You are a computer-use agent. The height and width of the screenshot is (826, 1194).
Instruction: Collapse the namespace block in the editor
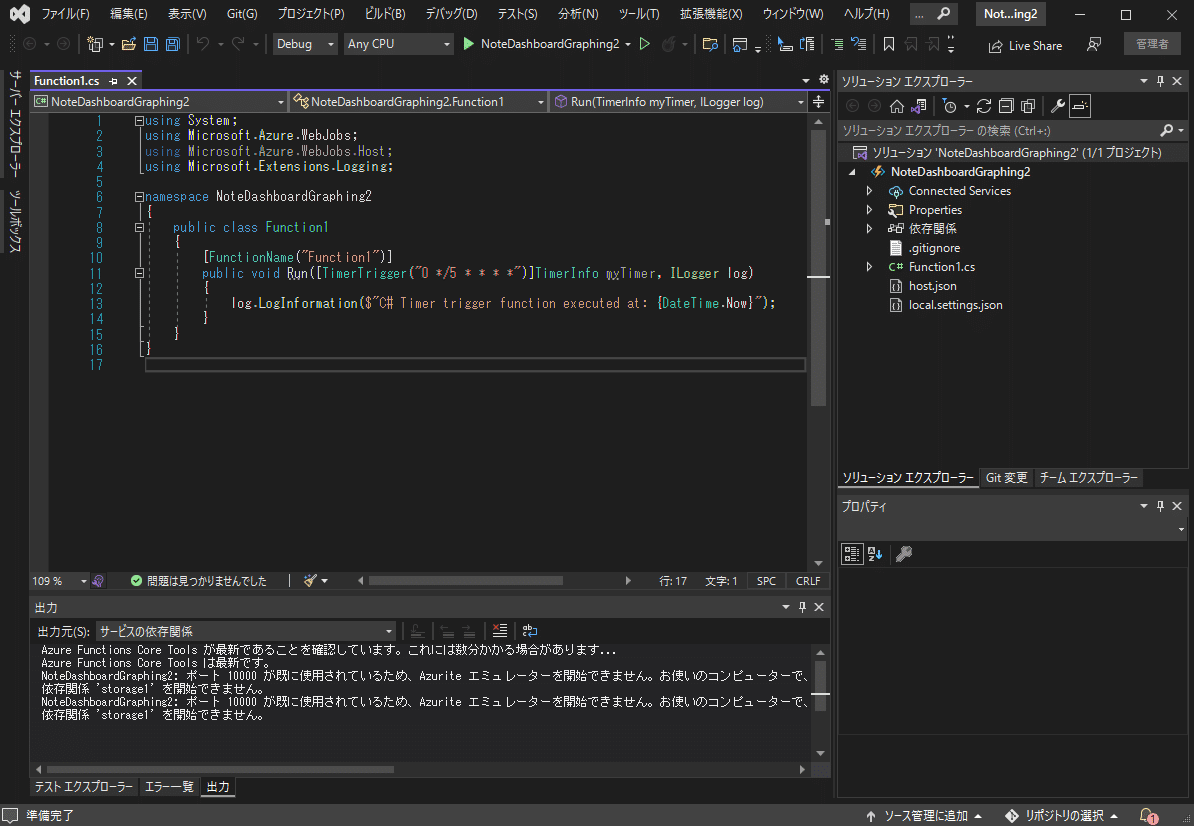139,196
